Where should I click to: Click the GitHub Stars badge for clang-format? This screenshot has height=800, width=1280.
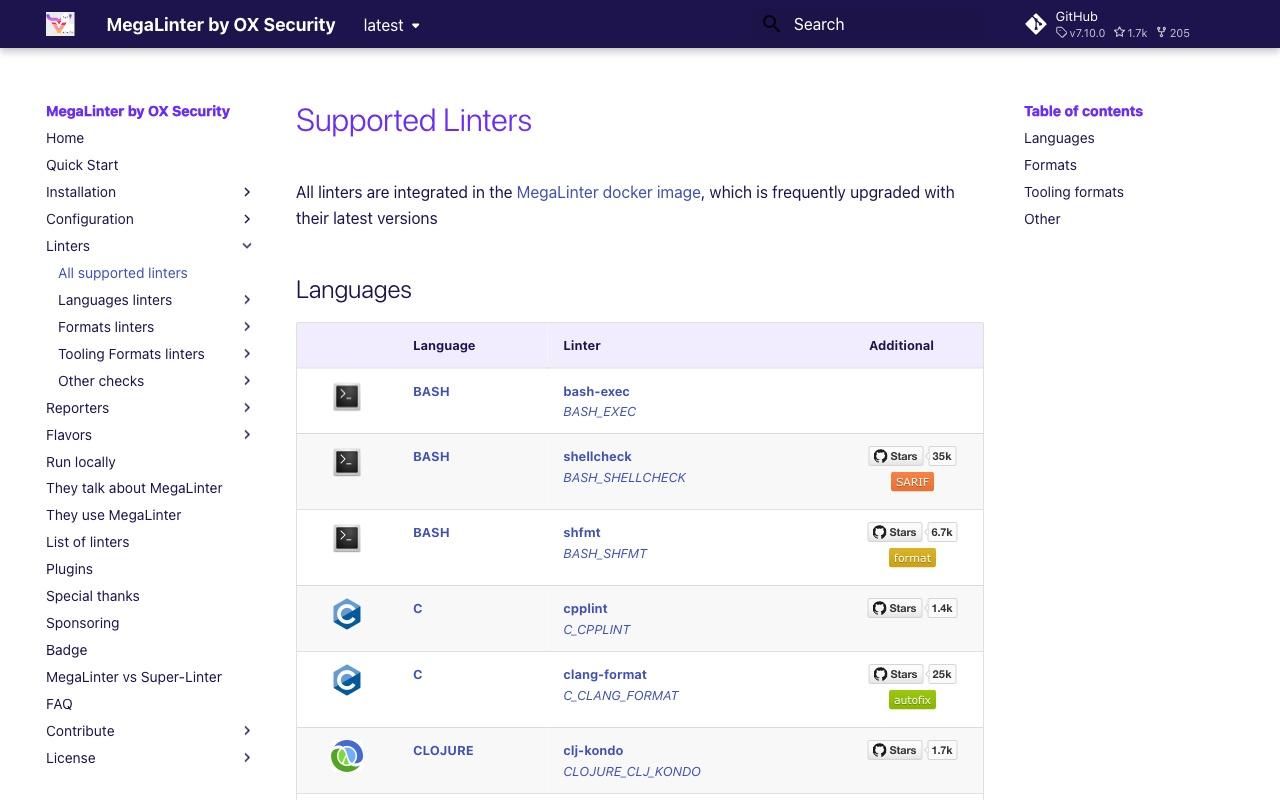pyautogui.click(x=912, y=674)
